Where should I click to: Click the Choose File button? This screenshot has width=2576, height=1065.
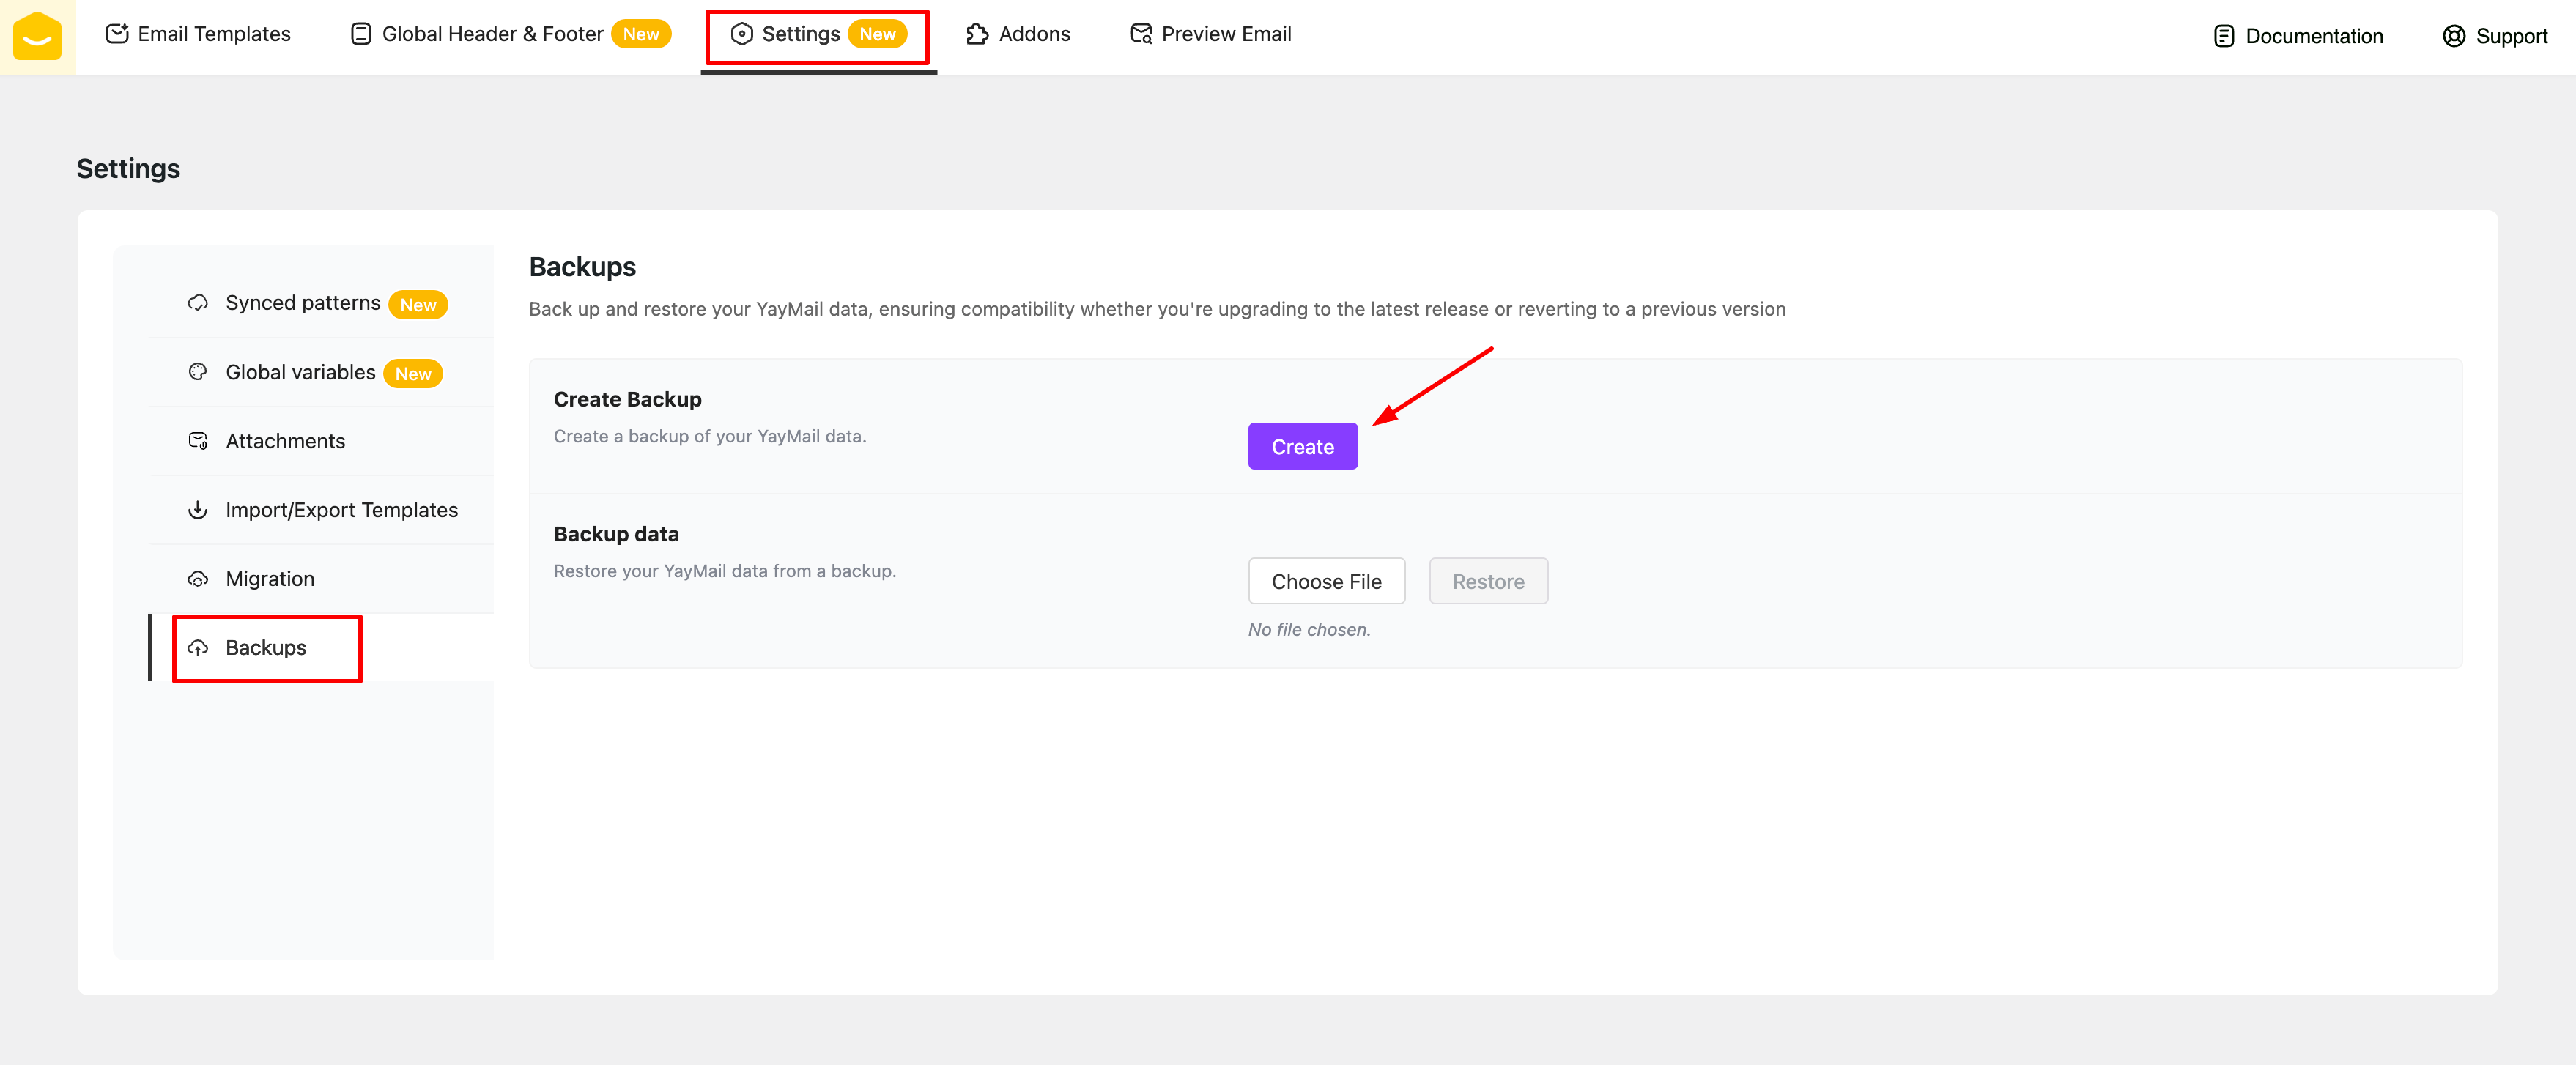1326,581
